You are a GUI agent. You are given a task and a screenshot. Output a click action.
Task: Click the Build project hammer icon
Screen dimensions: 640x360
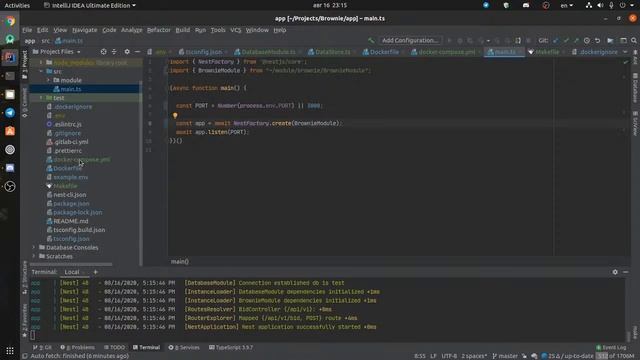point(371,40)
